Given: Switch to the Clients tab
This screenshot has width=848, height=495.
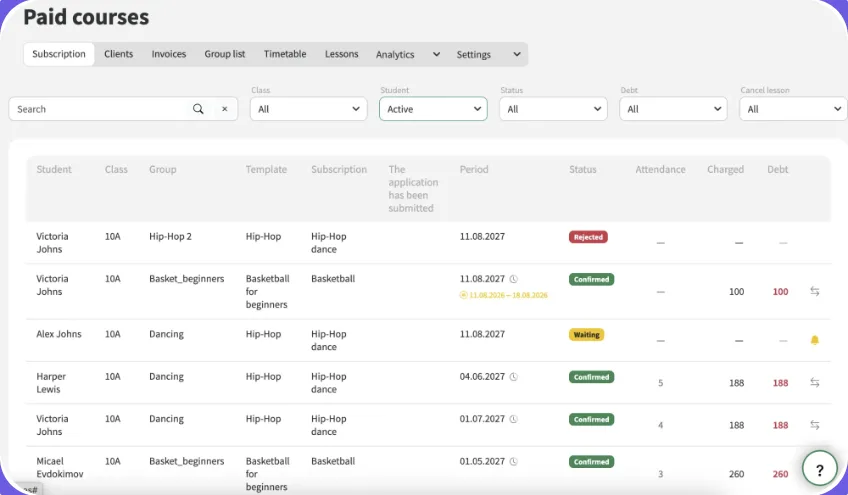Looking at the screenshot, I should tap(118, 54).
